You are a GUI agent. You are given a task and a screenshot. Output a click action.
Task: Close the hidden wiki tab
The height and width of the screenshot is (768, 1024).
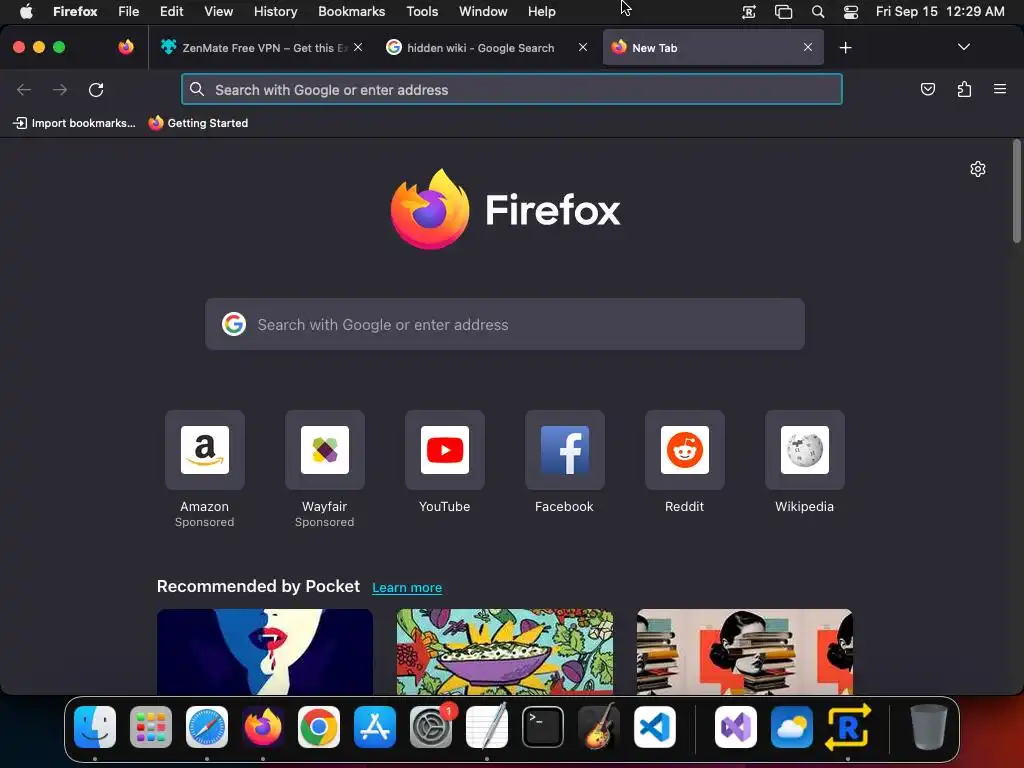583,47
